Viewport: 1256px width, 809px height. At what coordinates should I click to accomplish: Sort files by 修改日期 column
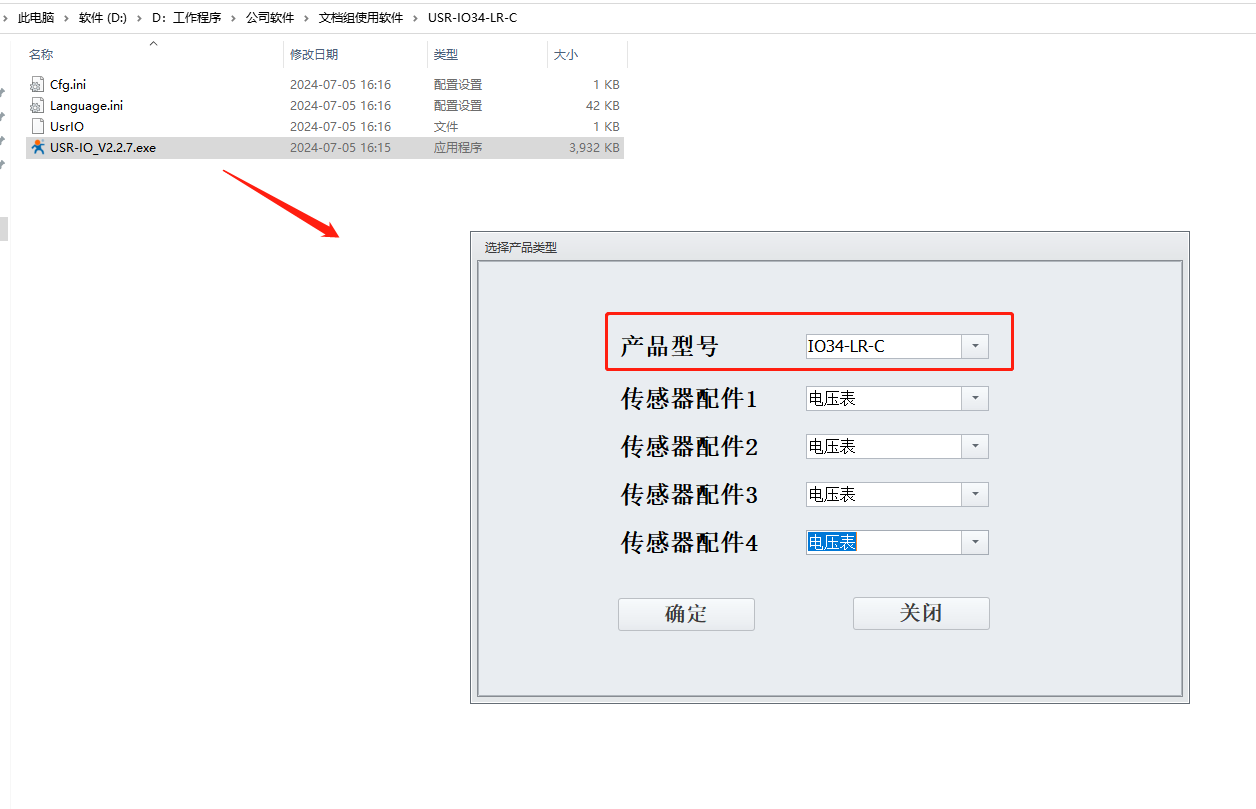[x=314, y=55]
